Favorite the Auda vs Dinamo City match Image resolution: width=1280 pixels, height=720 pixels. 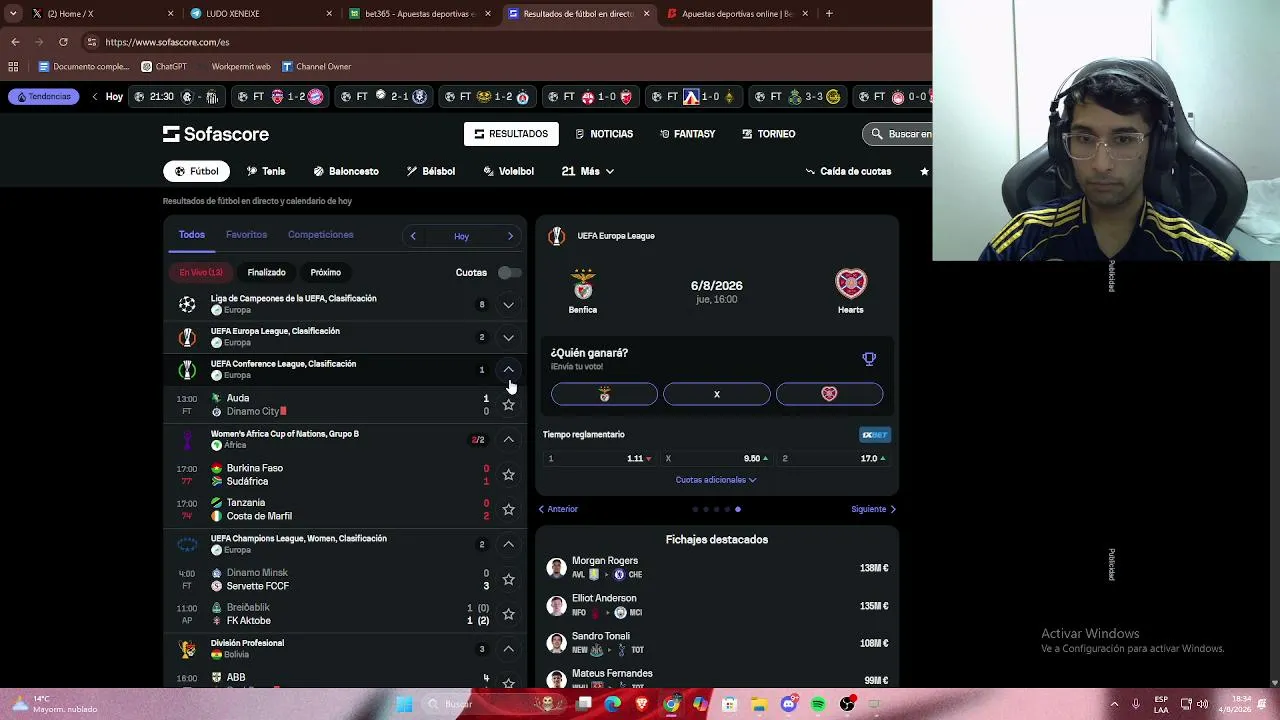508,405
